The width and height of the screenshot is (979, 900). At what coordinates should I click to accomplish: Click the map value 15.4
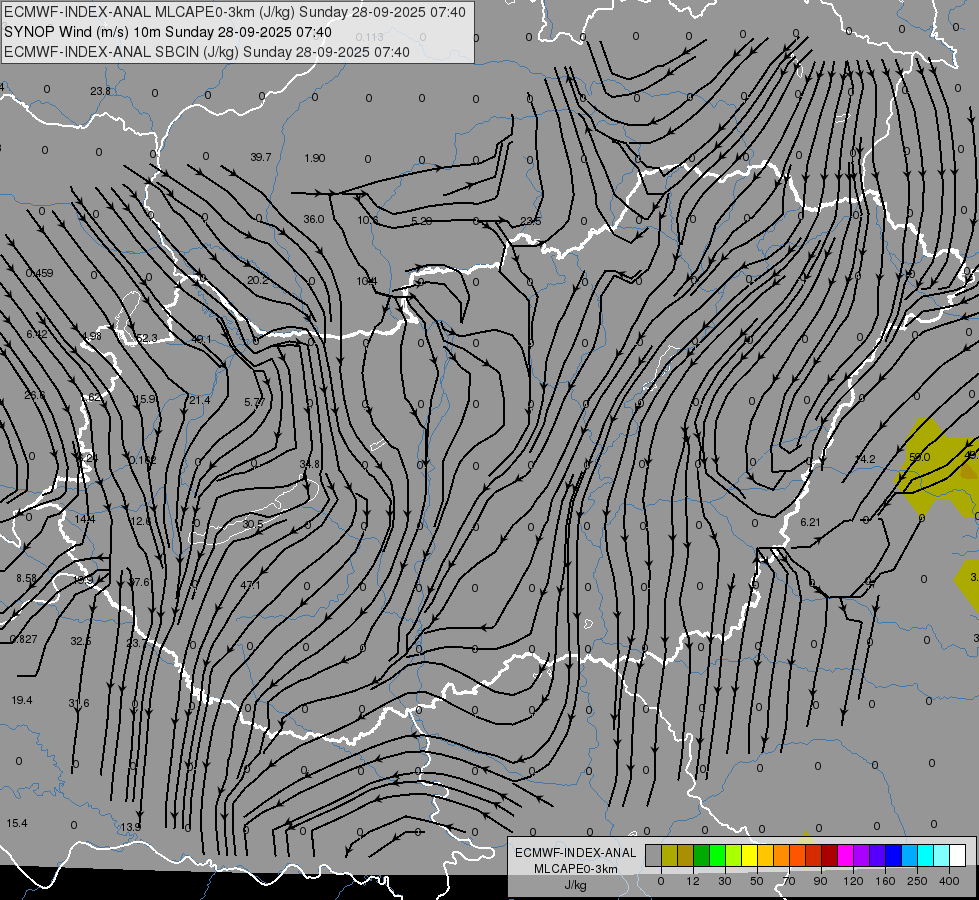pos(17,823)
